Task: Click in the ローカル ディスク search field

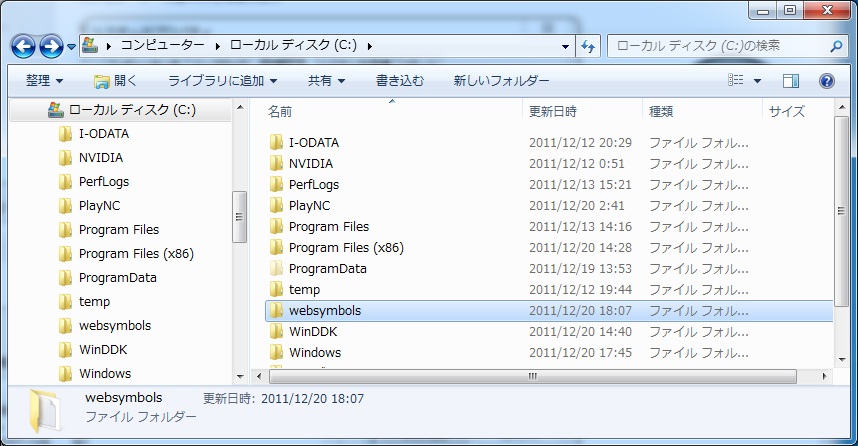Action: 715,46
